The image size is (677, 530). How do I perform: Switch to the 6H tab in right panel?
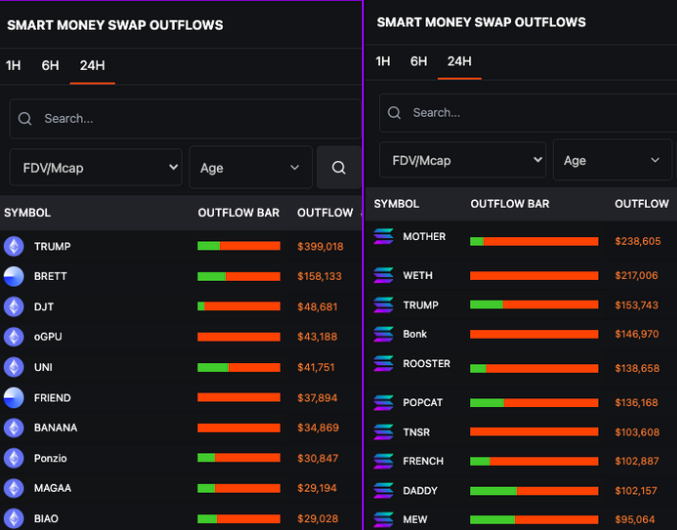click(x=418, y=61)
